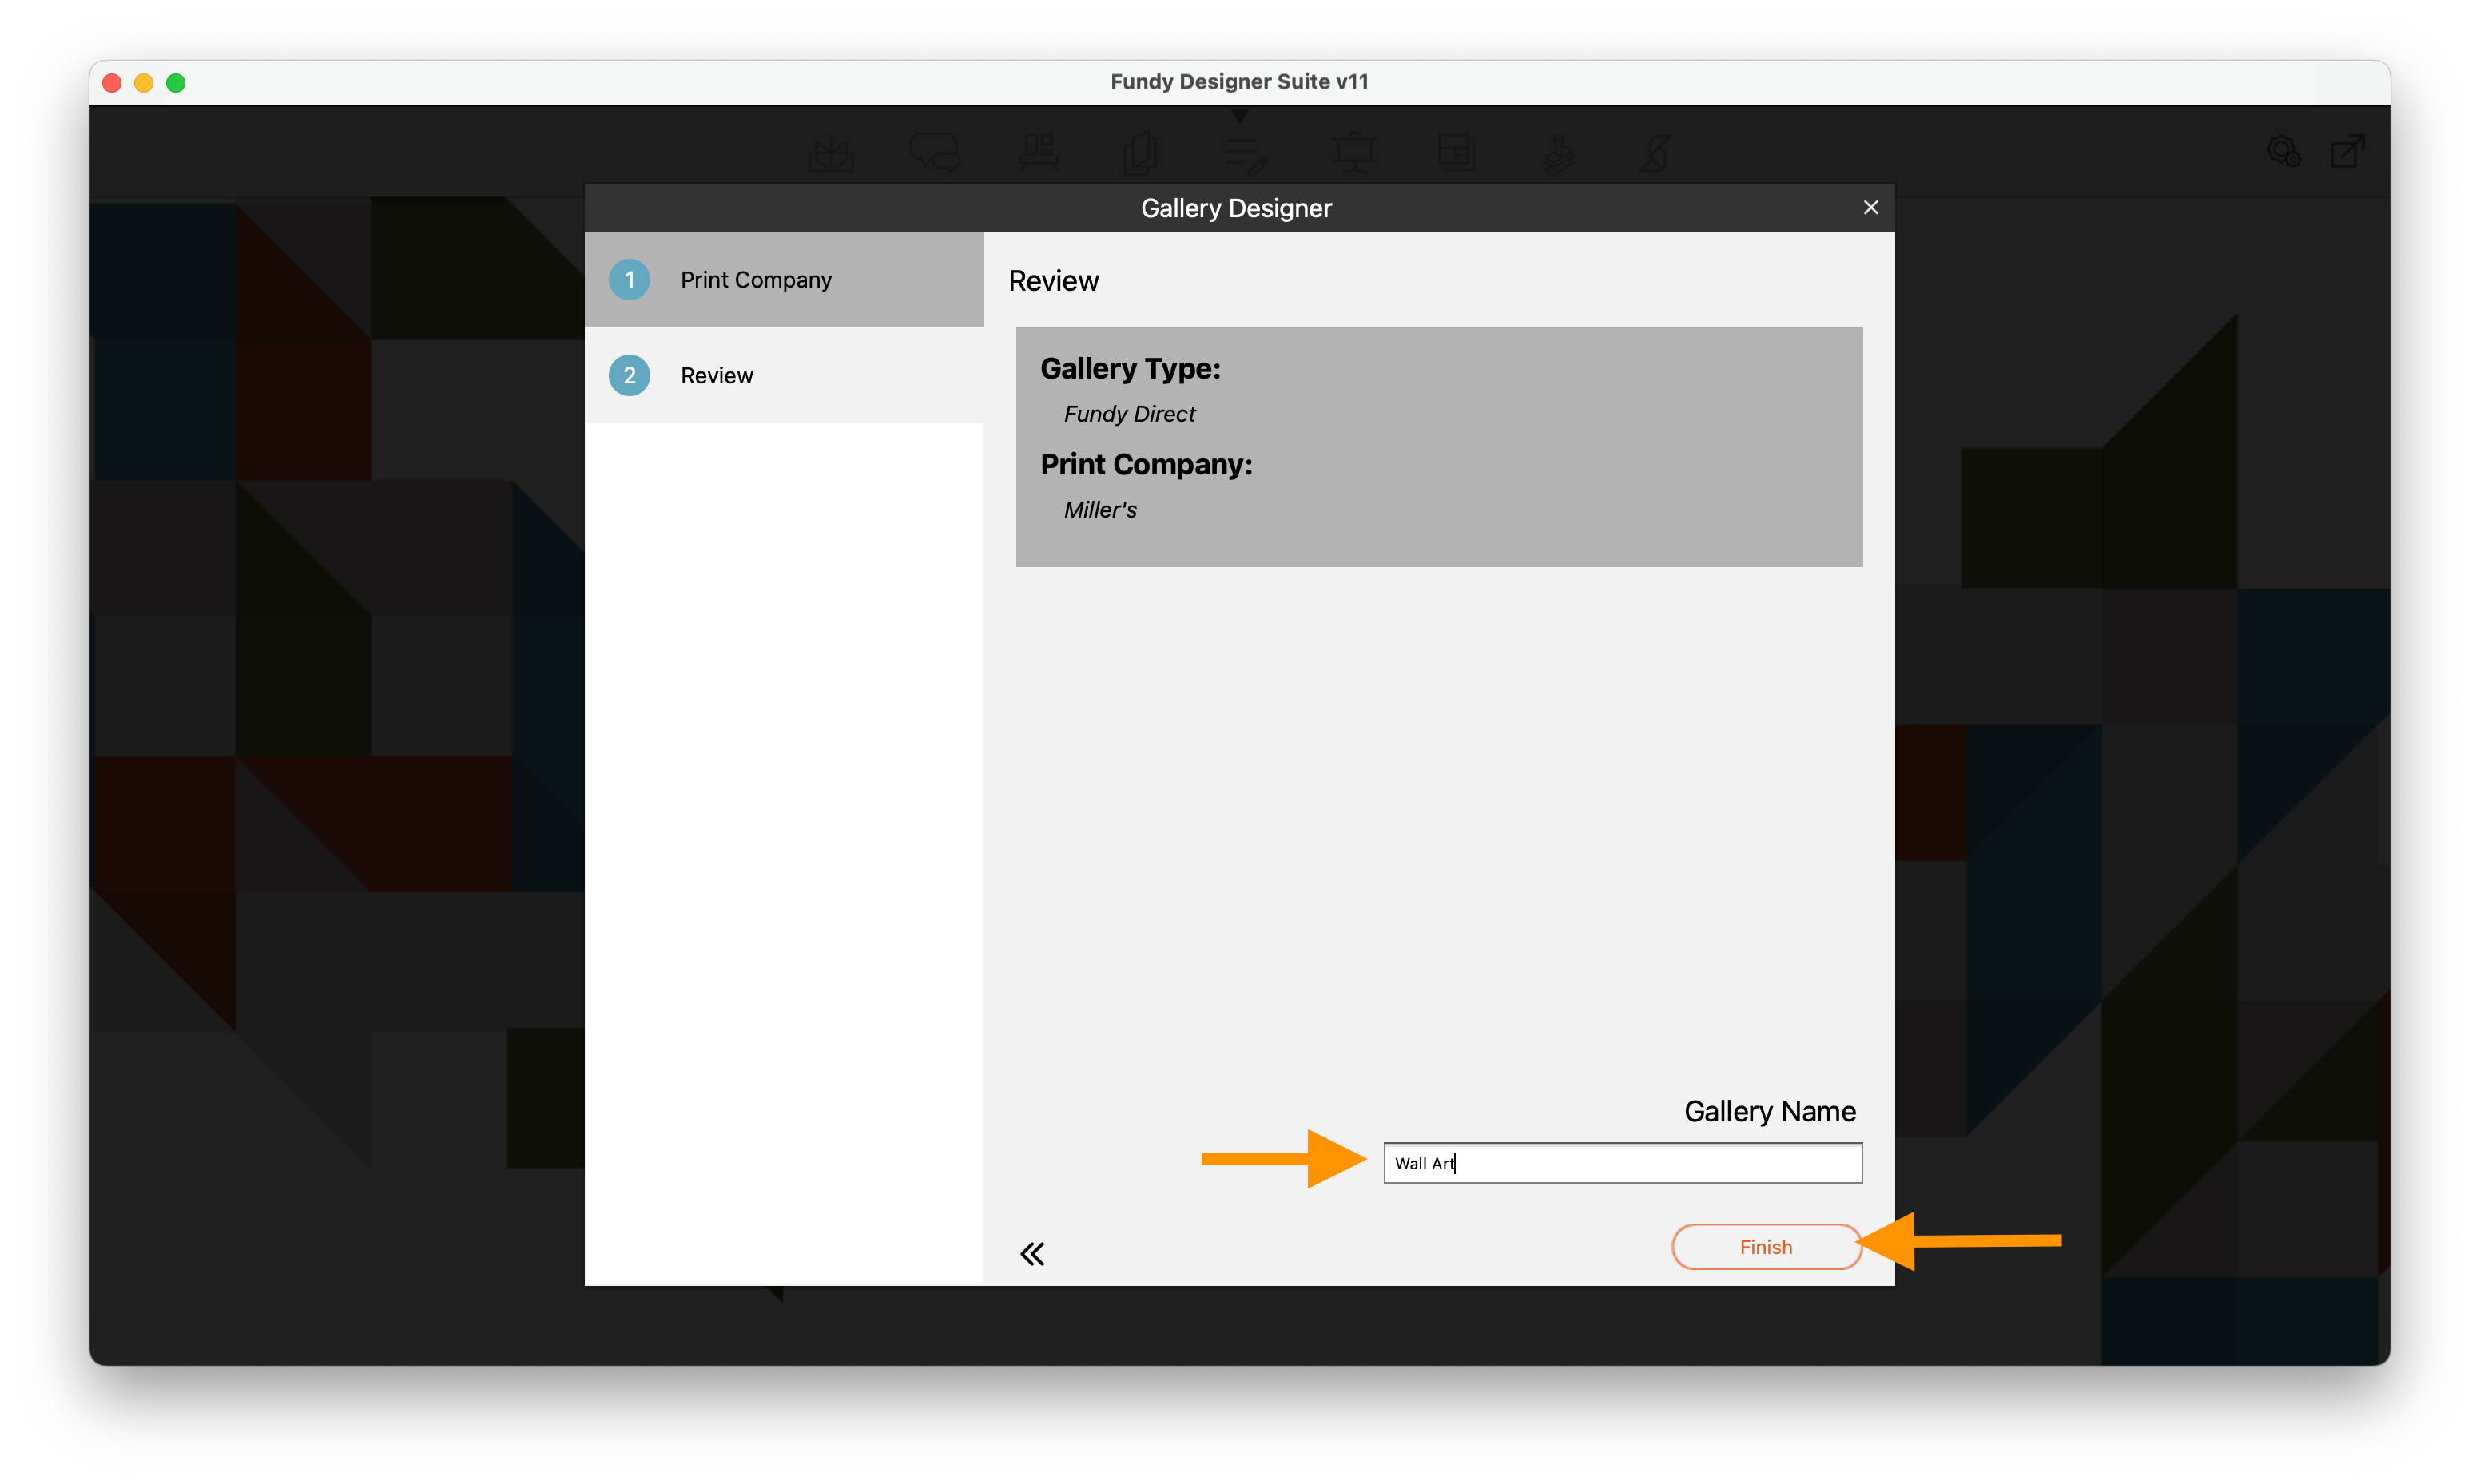The width and height of the screenshot is (2480, 1484).
Task: Open the lines with pencil icon in toolbar
Action: tap(1246, 154)
